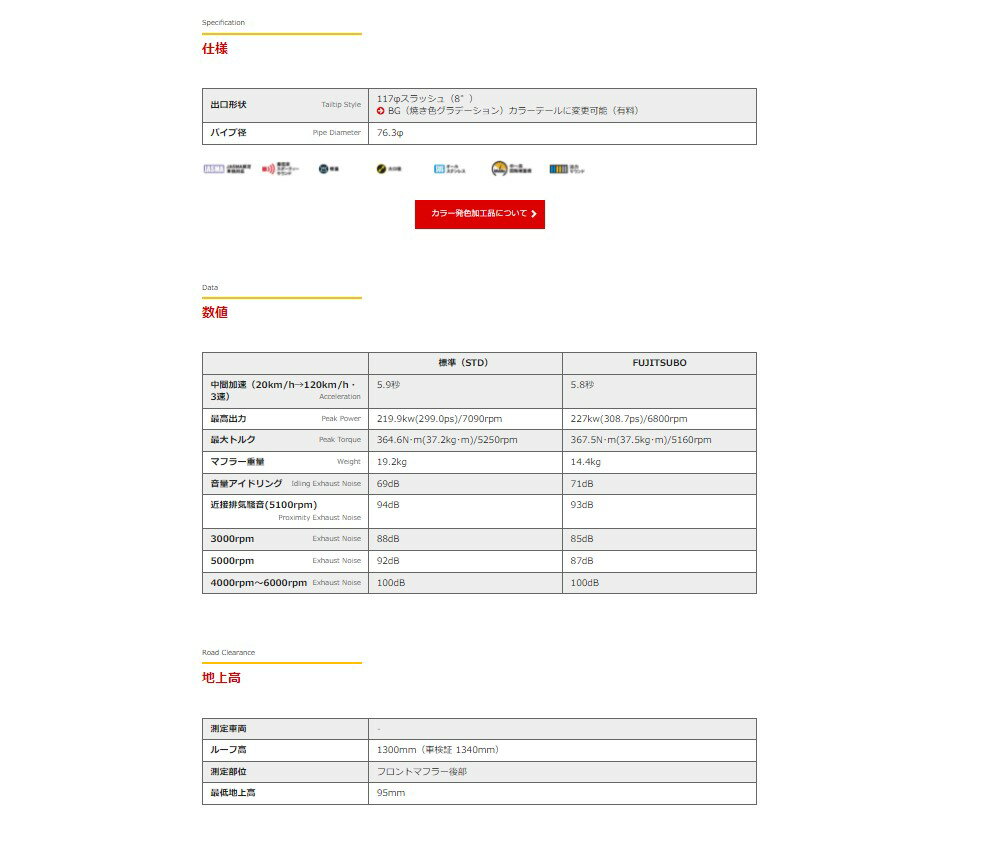The width and height of the screenshot is (988, 841).
Task: Select the 標準 (STD) column header
Action: tap(463, 363)
